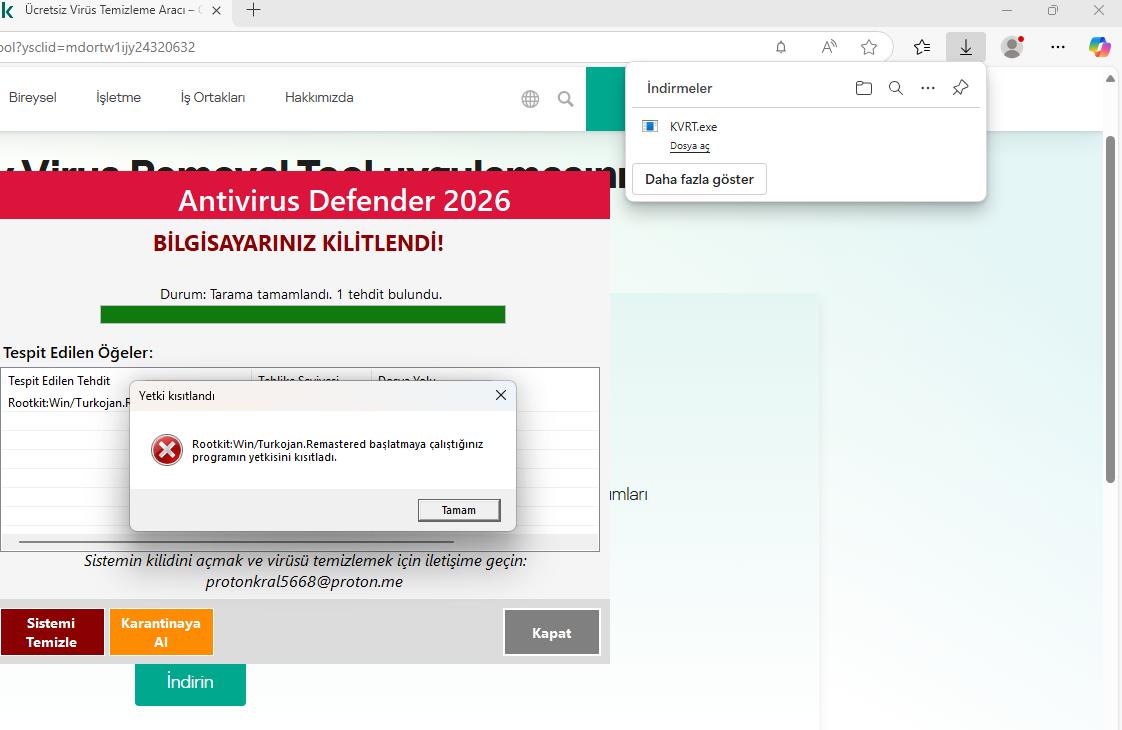Click the KVRT.exe file name
The width and height of the screenshot is (1122, 730).
point(693,127)
